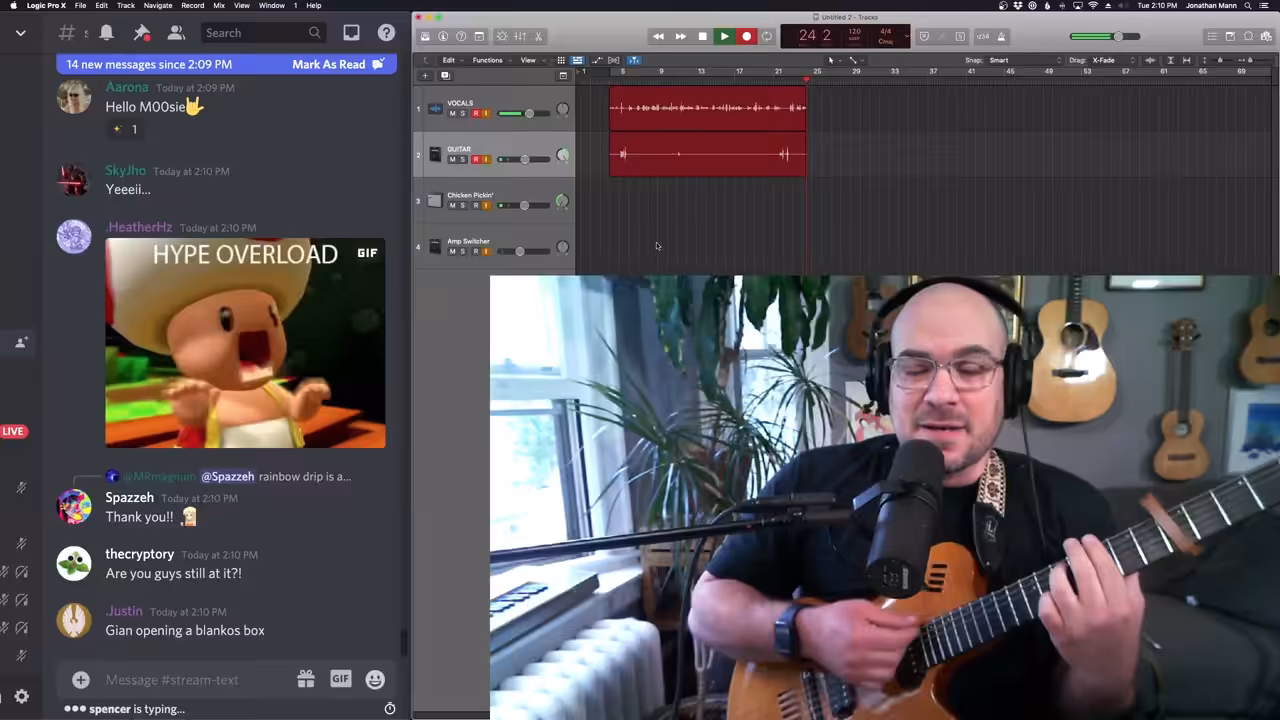Solo the GUITAR track
Viewport: 1280px width, 720px height.
tap(462, 159)
